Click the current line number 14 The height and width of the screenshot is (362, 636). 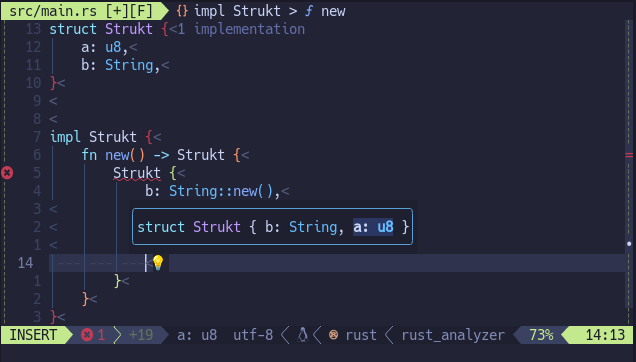(x=25, y=263)
